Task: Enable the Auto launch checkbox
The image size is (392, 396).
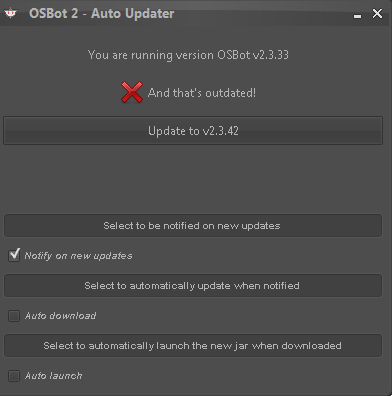Action: (x=14, y=376)
